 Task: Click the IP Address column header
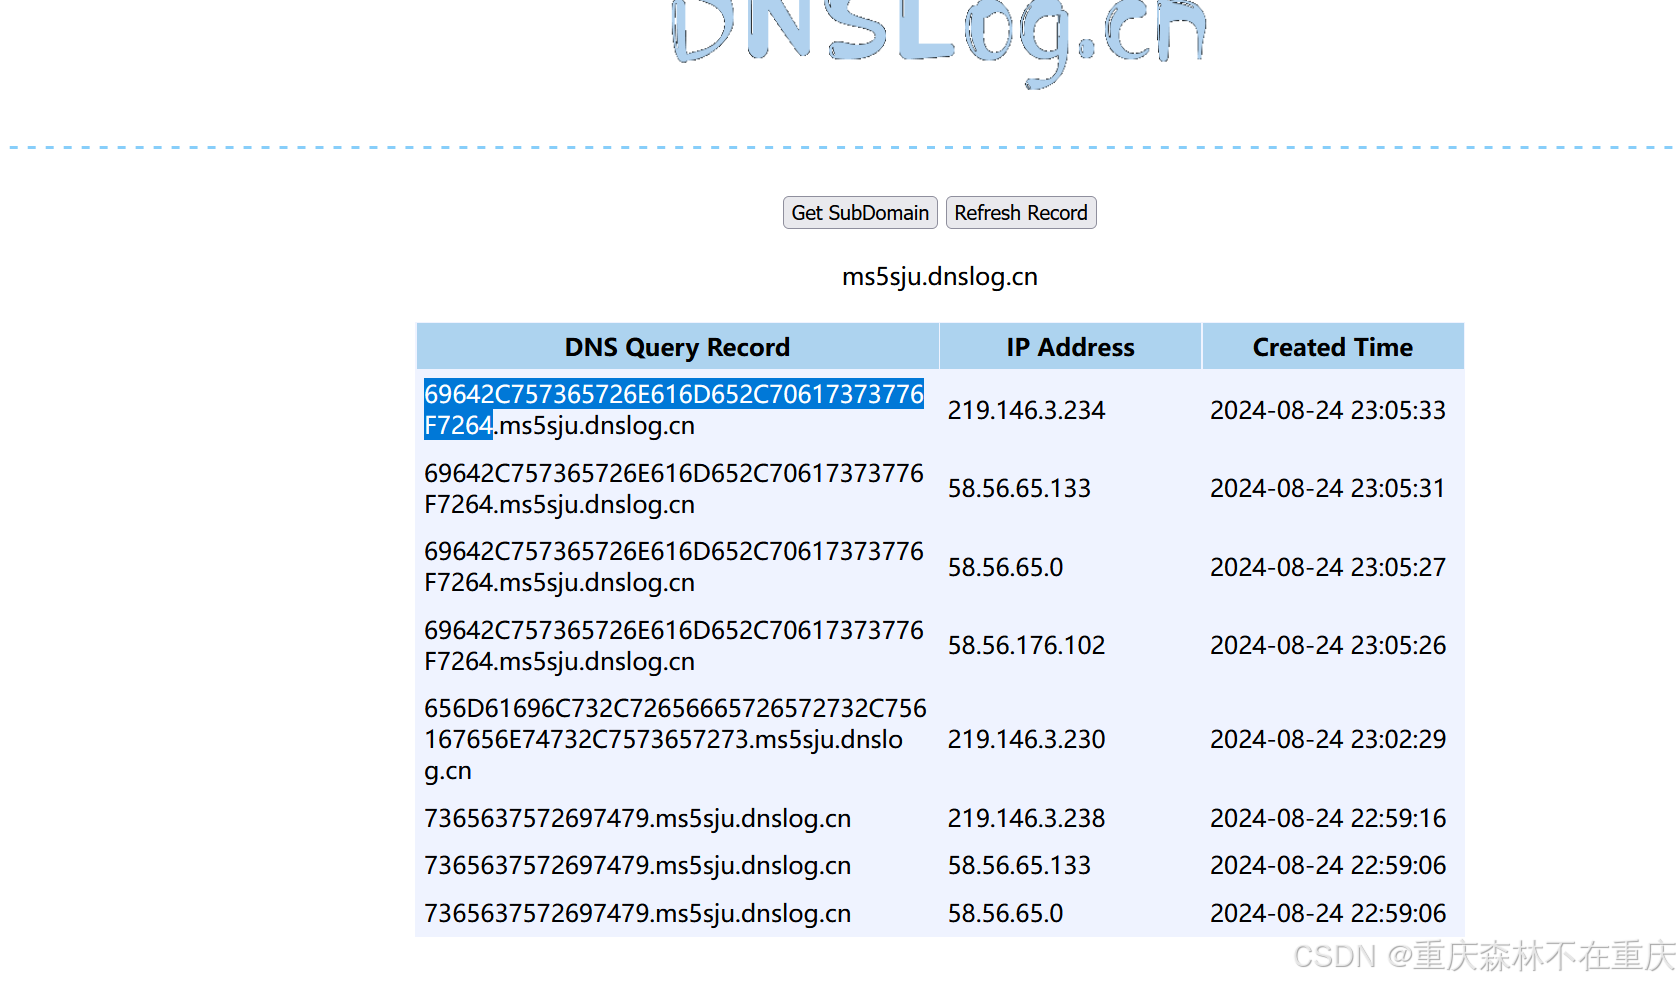click(1070, 347)
